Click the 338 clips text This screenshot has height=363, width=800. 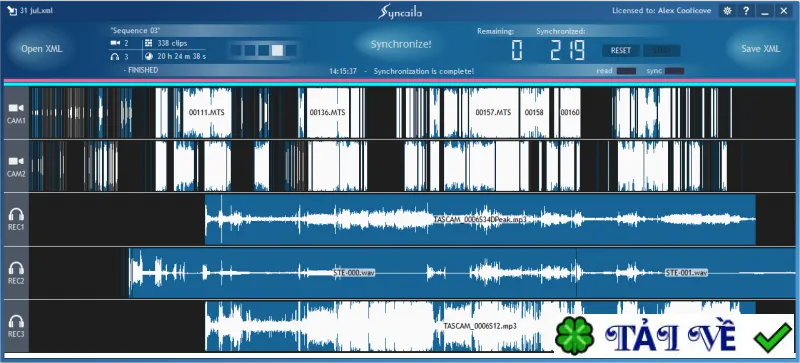pos(172,43)
